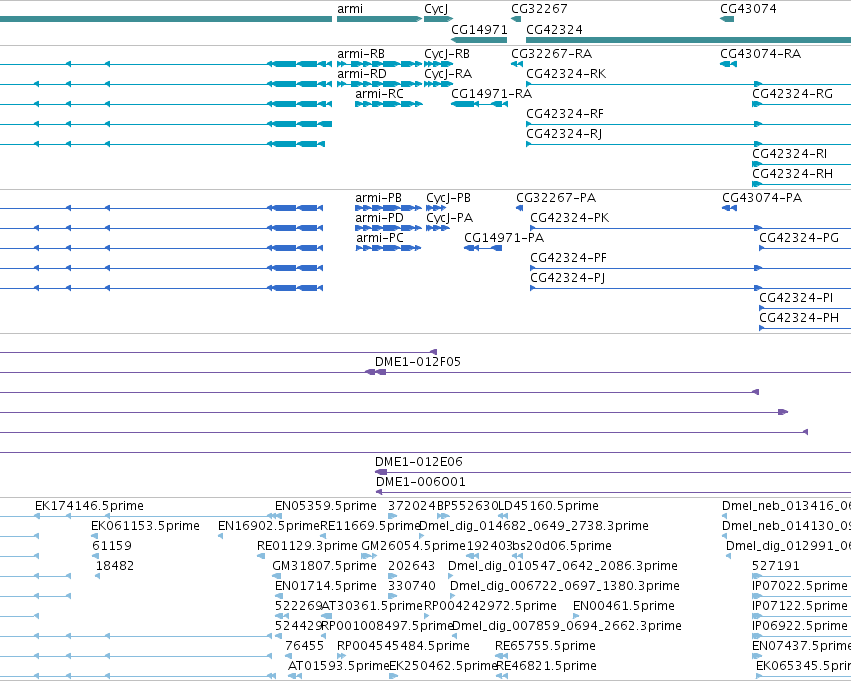Screen dimensions: 851x681
Task: Click the CG32267 gene label
Action: (539, 9)
